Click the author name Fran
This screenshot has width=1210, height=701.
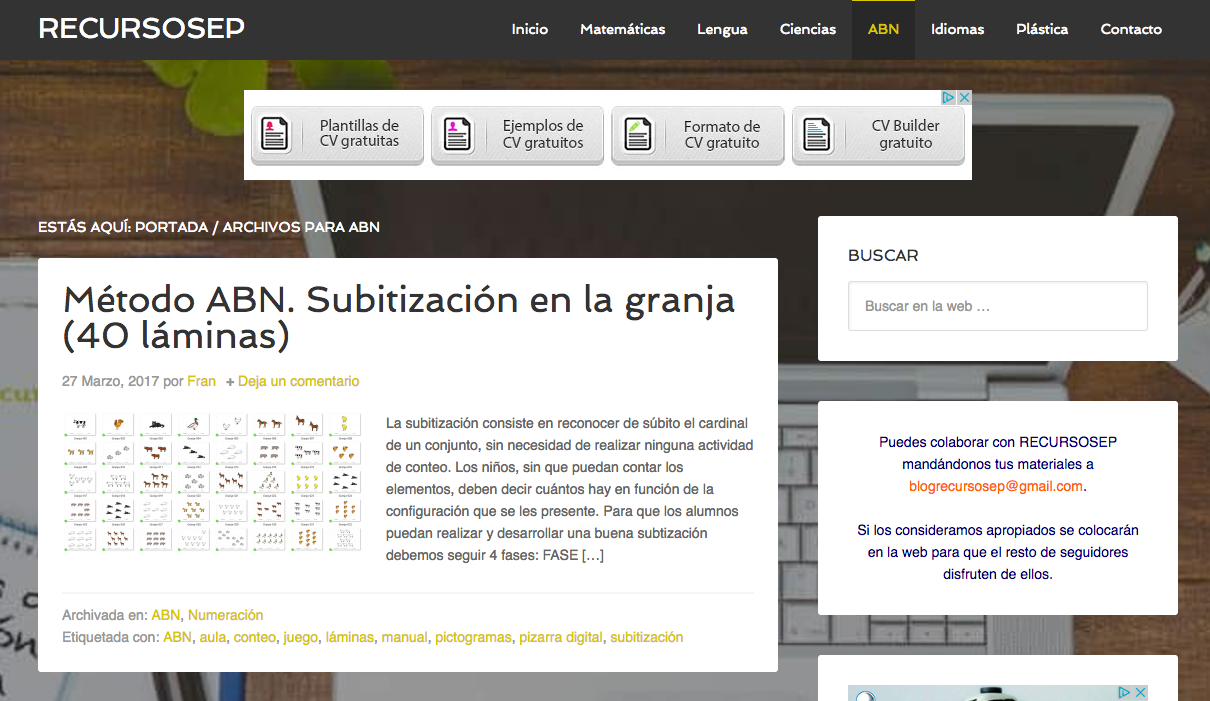click(x=201, y=381)
